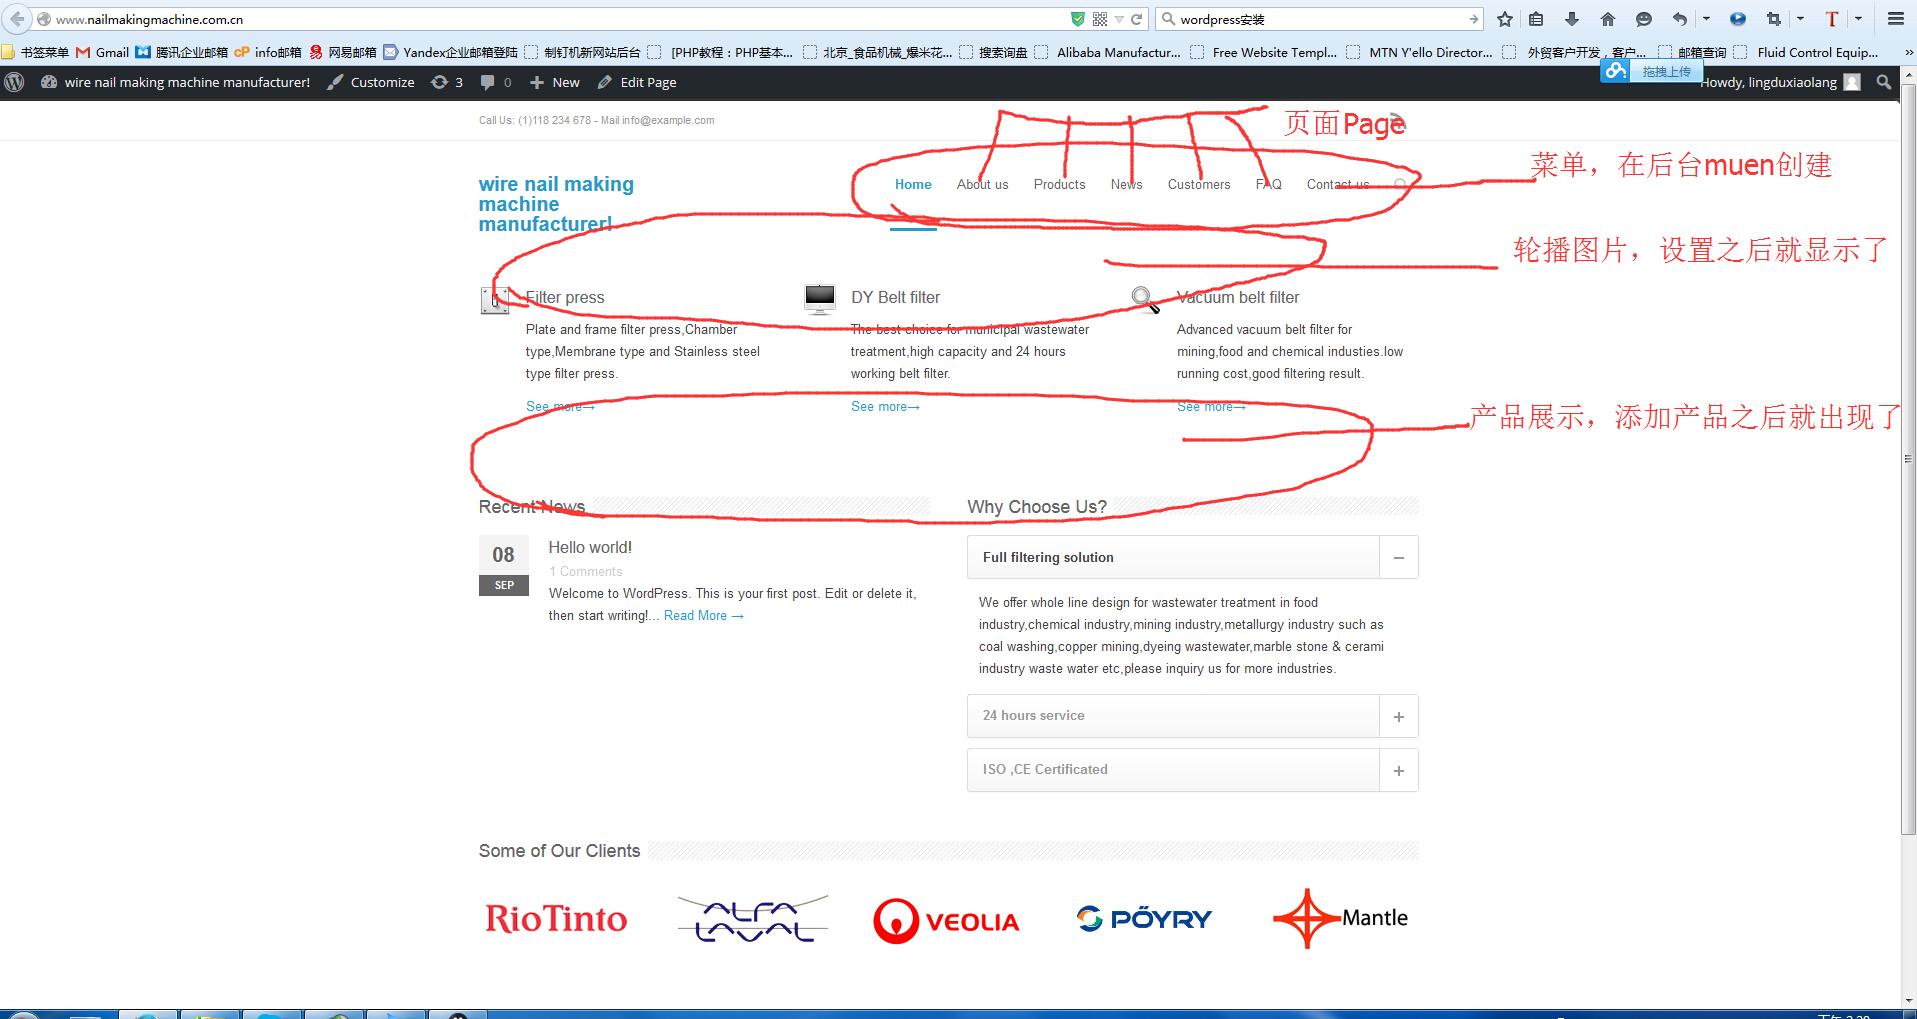
Task: Open dropdown next to undo icon
Action: point(1706,19)
